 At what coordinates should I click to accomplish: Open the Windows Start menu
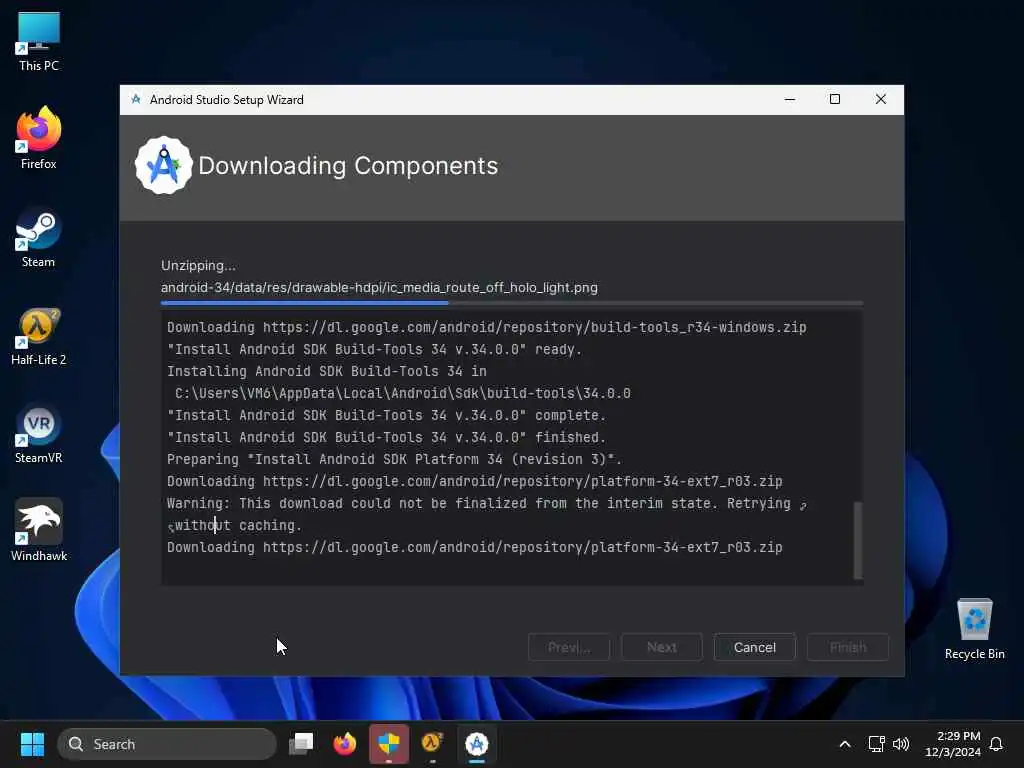[32, 744]
